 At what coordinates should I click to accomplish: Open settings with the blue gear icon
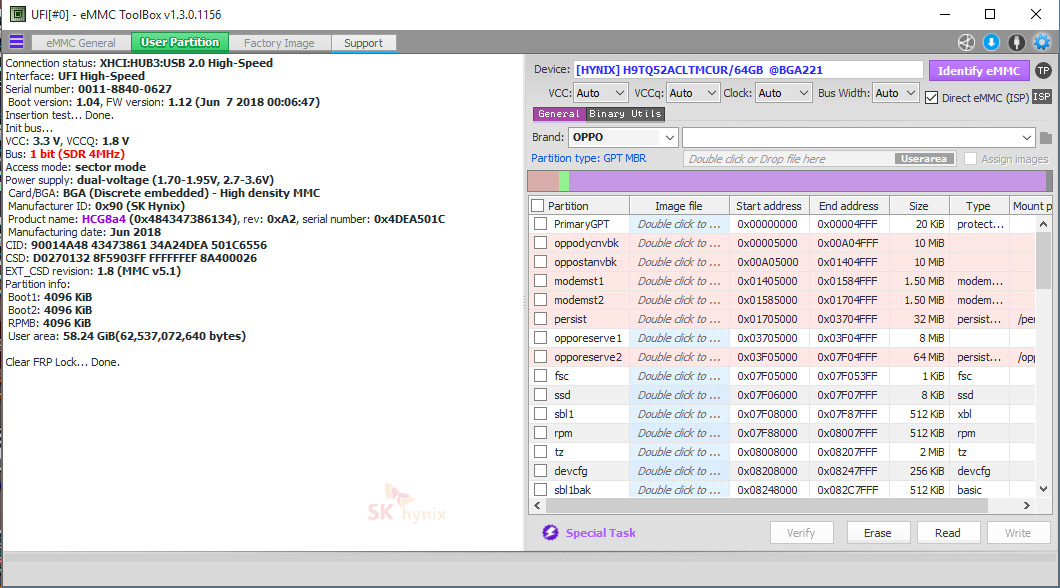(1042, 42)
